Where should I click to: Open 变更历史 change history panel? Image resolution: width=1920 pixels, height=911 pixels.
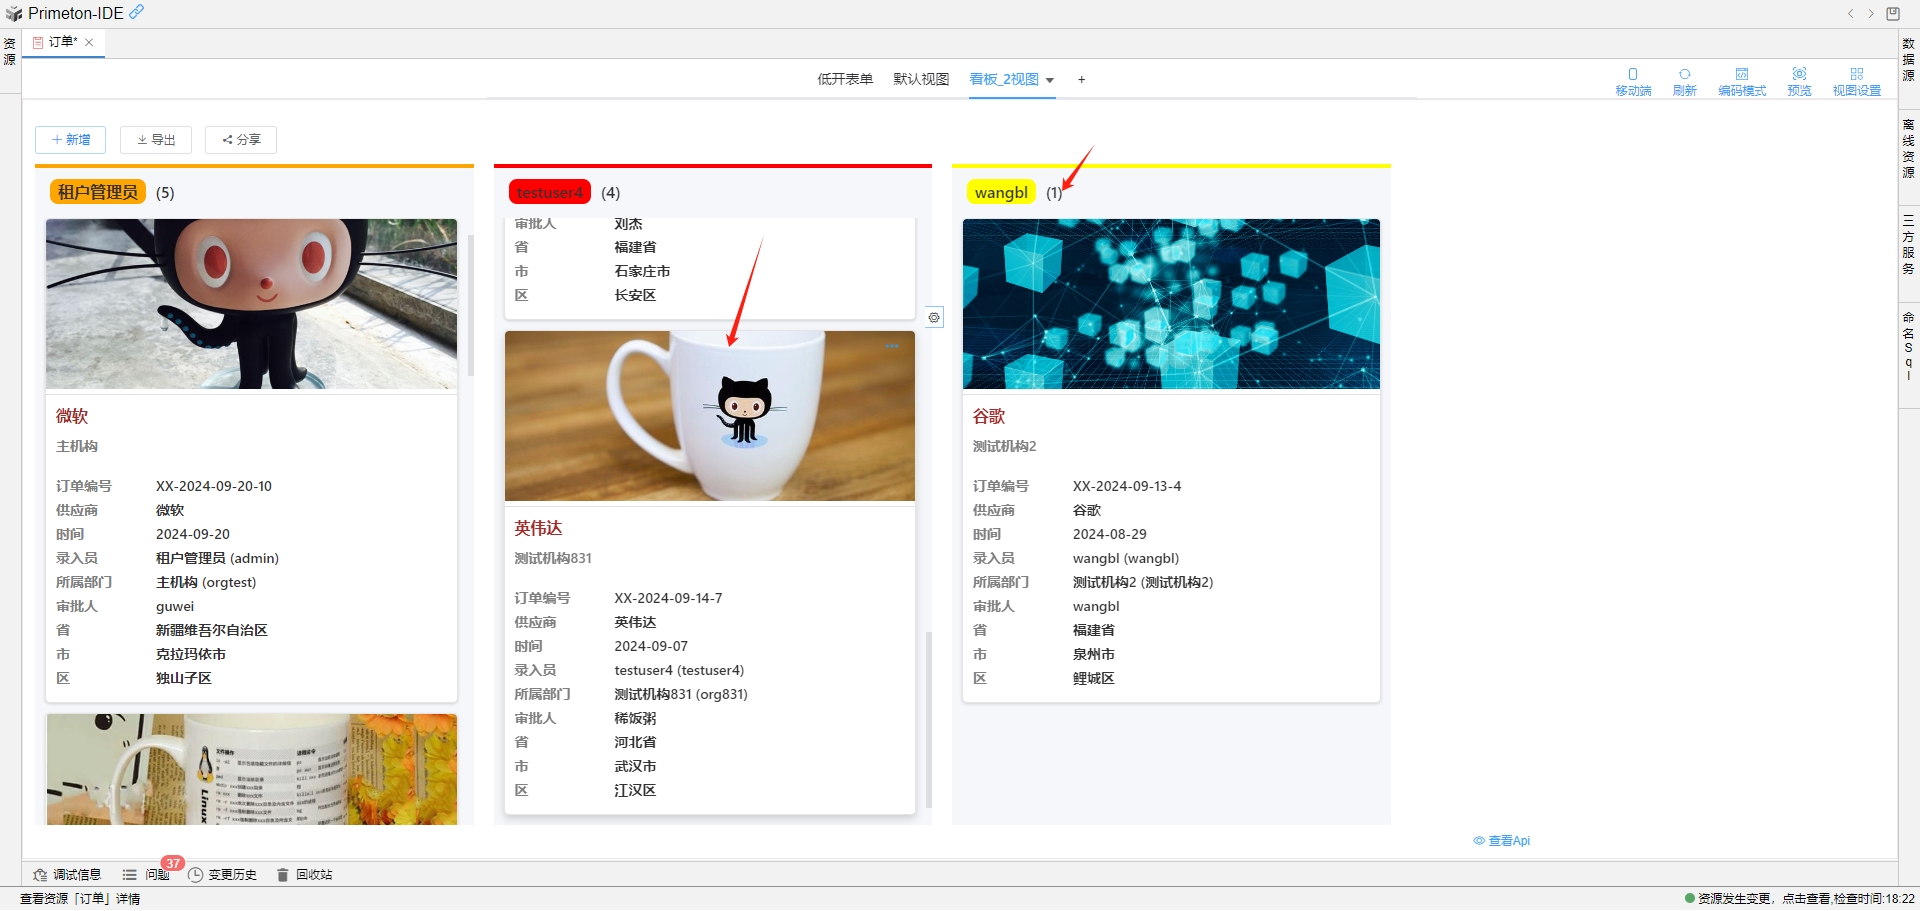click(223, 875)
